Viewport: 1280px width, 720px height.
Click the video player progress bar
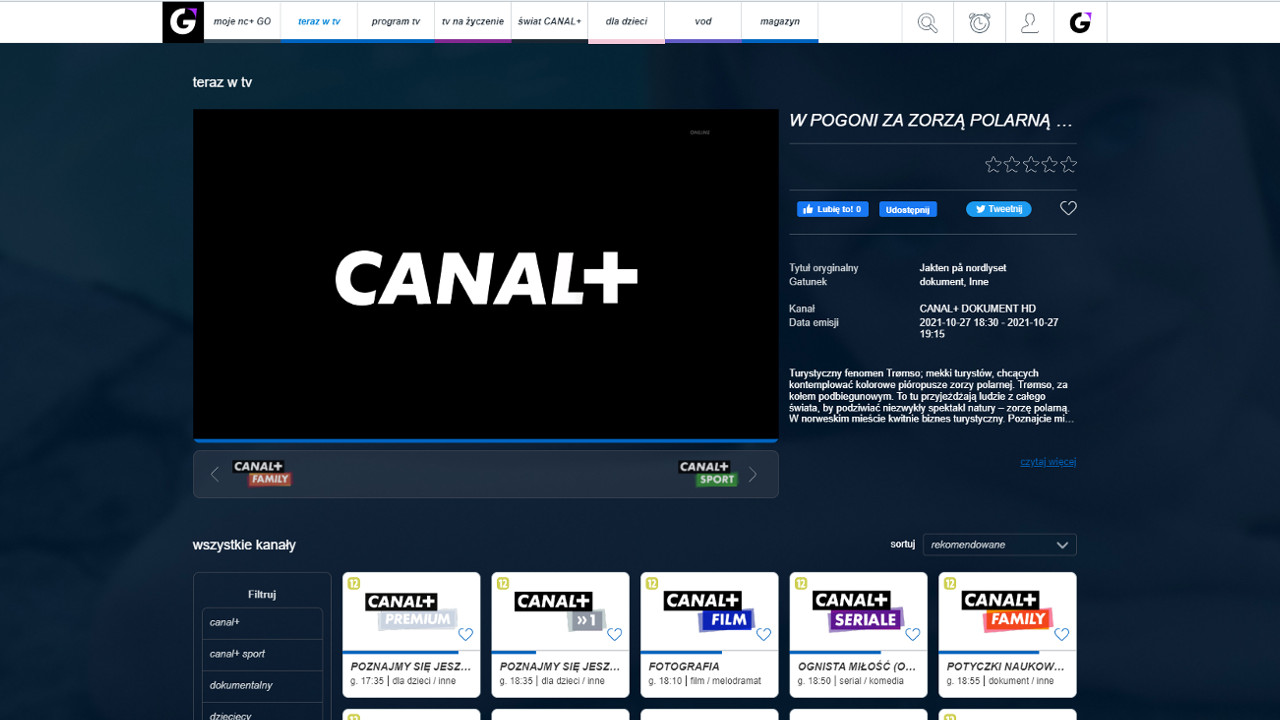click(x=485, y=439)
